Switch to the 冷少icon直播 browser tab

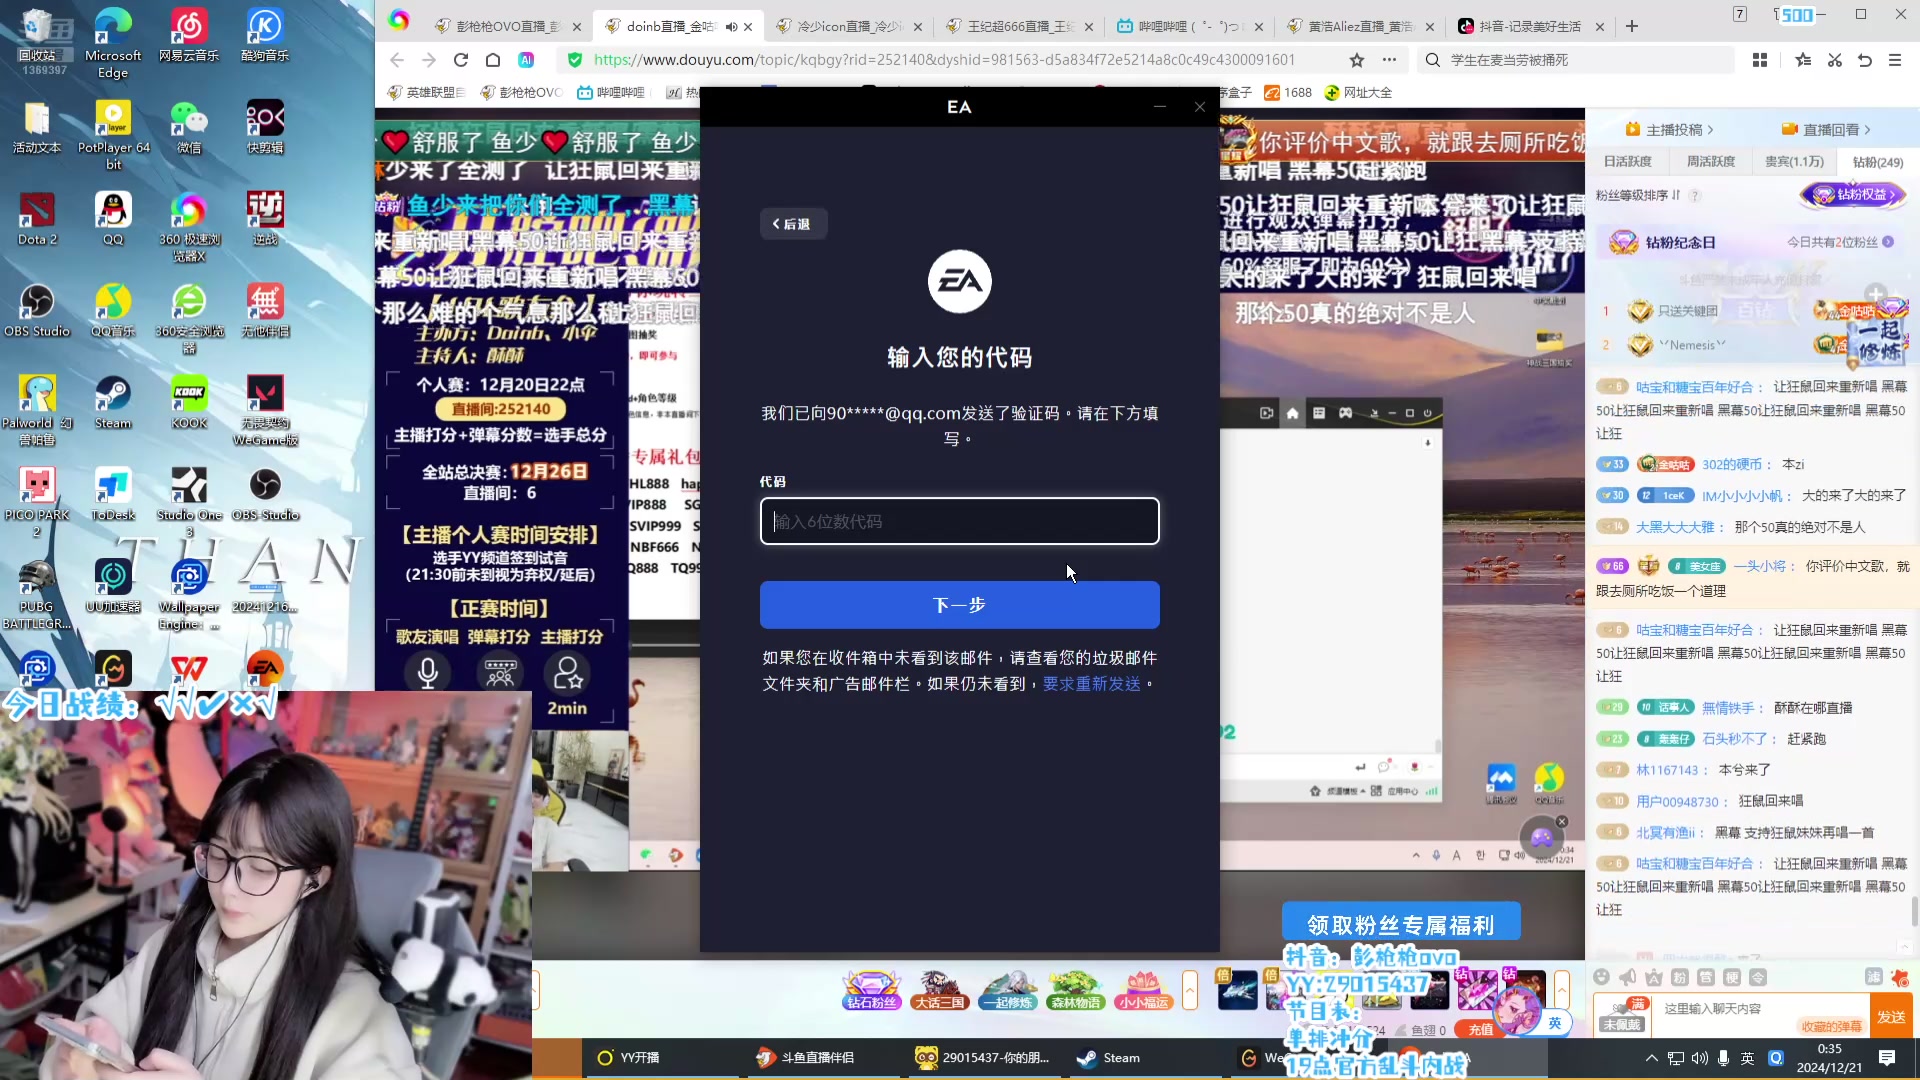point(850,27)
